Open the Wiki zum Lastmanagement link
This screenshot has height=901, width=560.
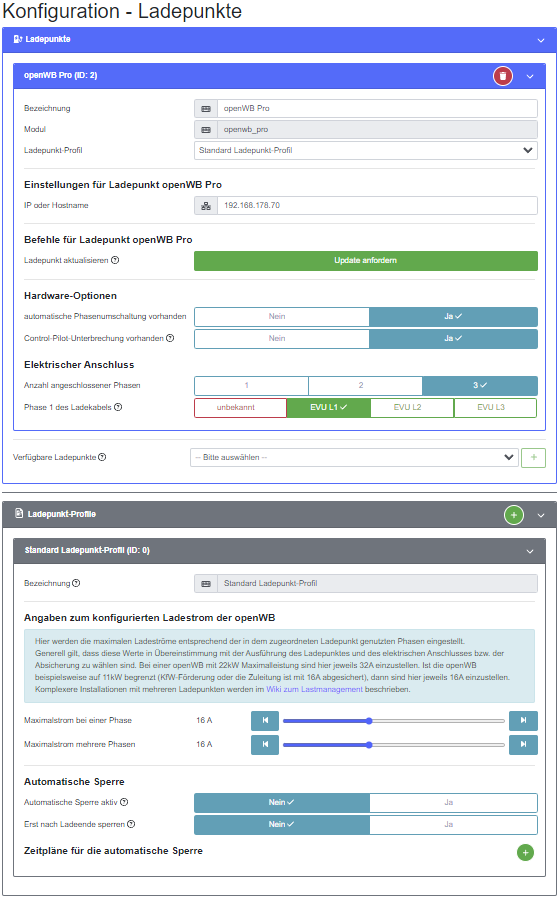pos(314,690)
